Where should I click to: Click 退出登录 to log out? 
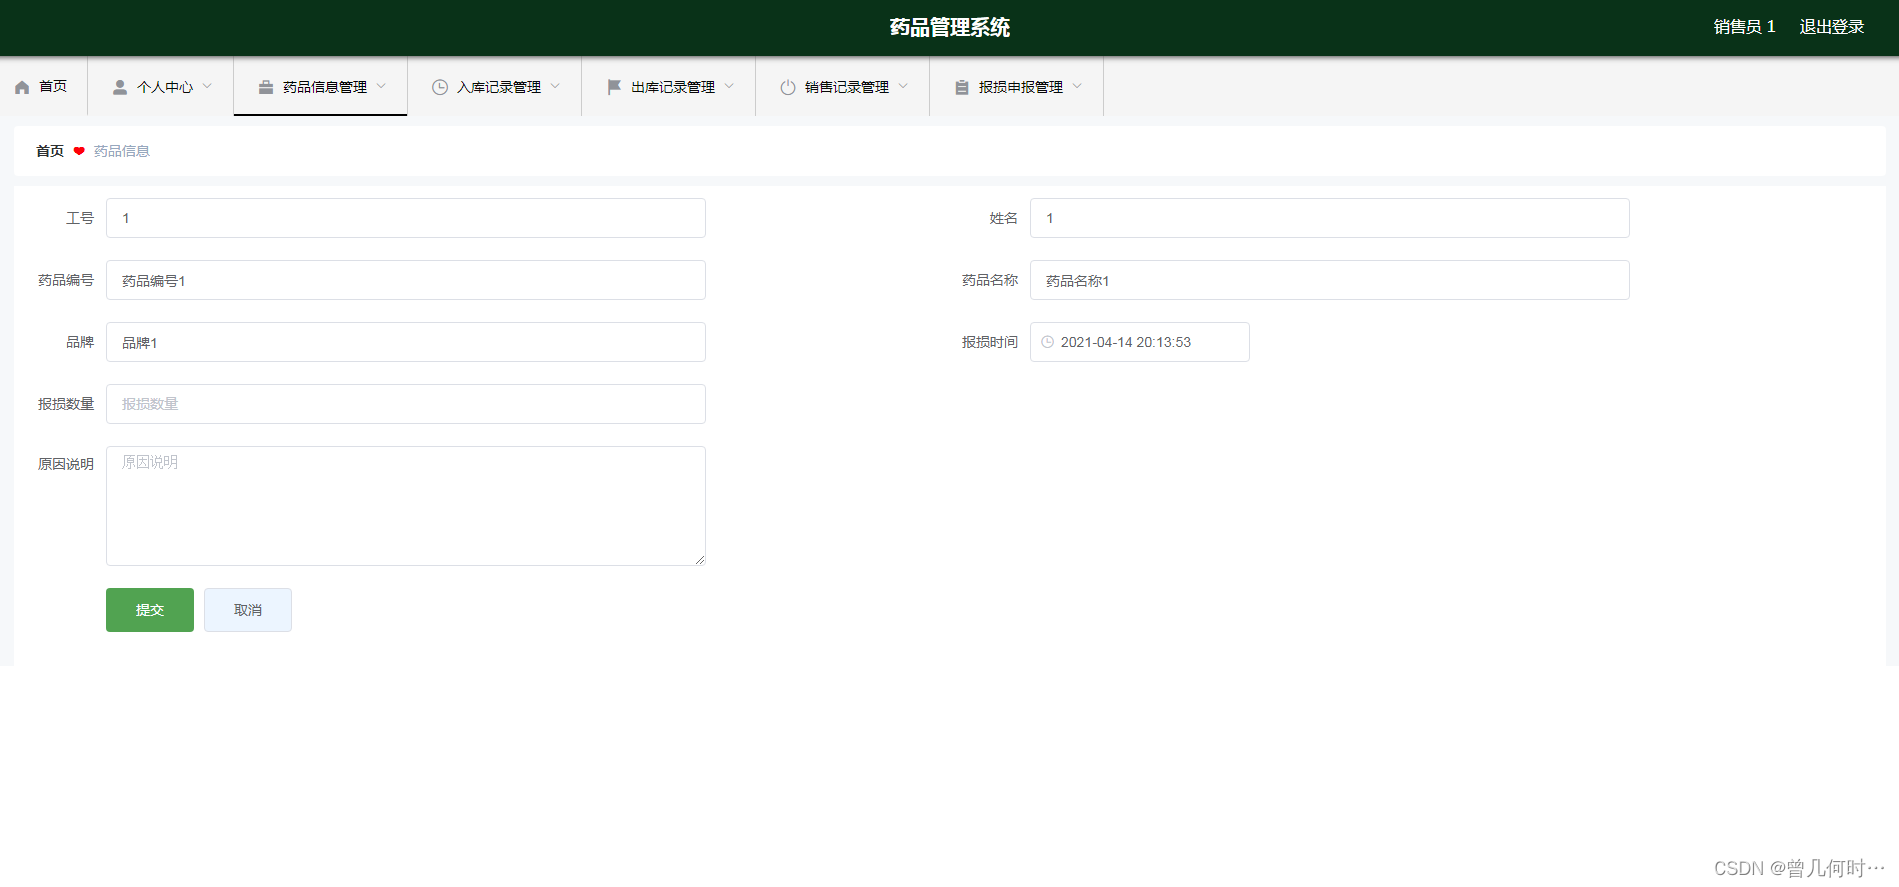(x=1832, y=27)
